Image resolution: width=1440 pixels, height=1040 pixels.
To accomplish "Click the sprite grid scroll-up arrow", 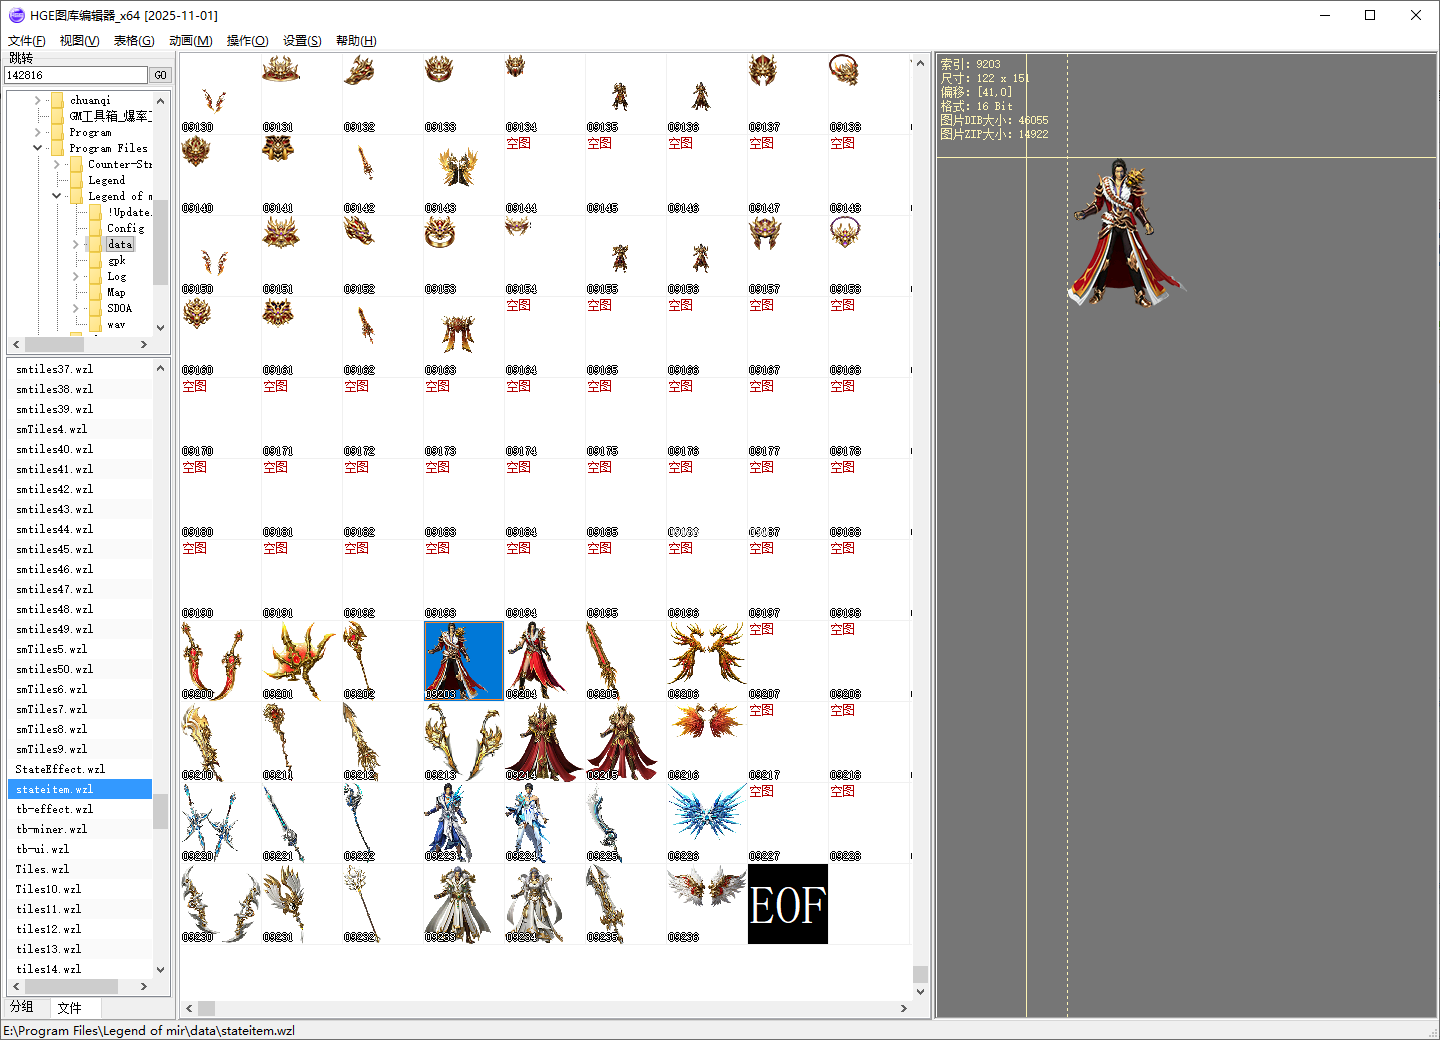I will point(920,63).
